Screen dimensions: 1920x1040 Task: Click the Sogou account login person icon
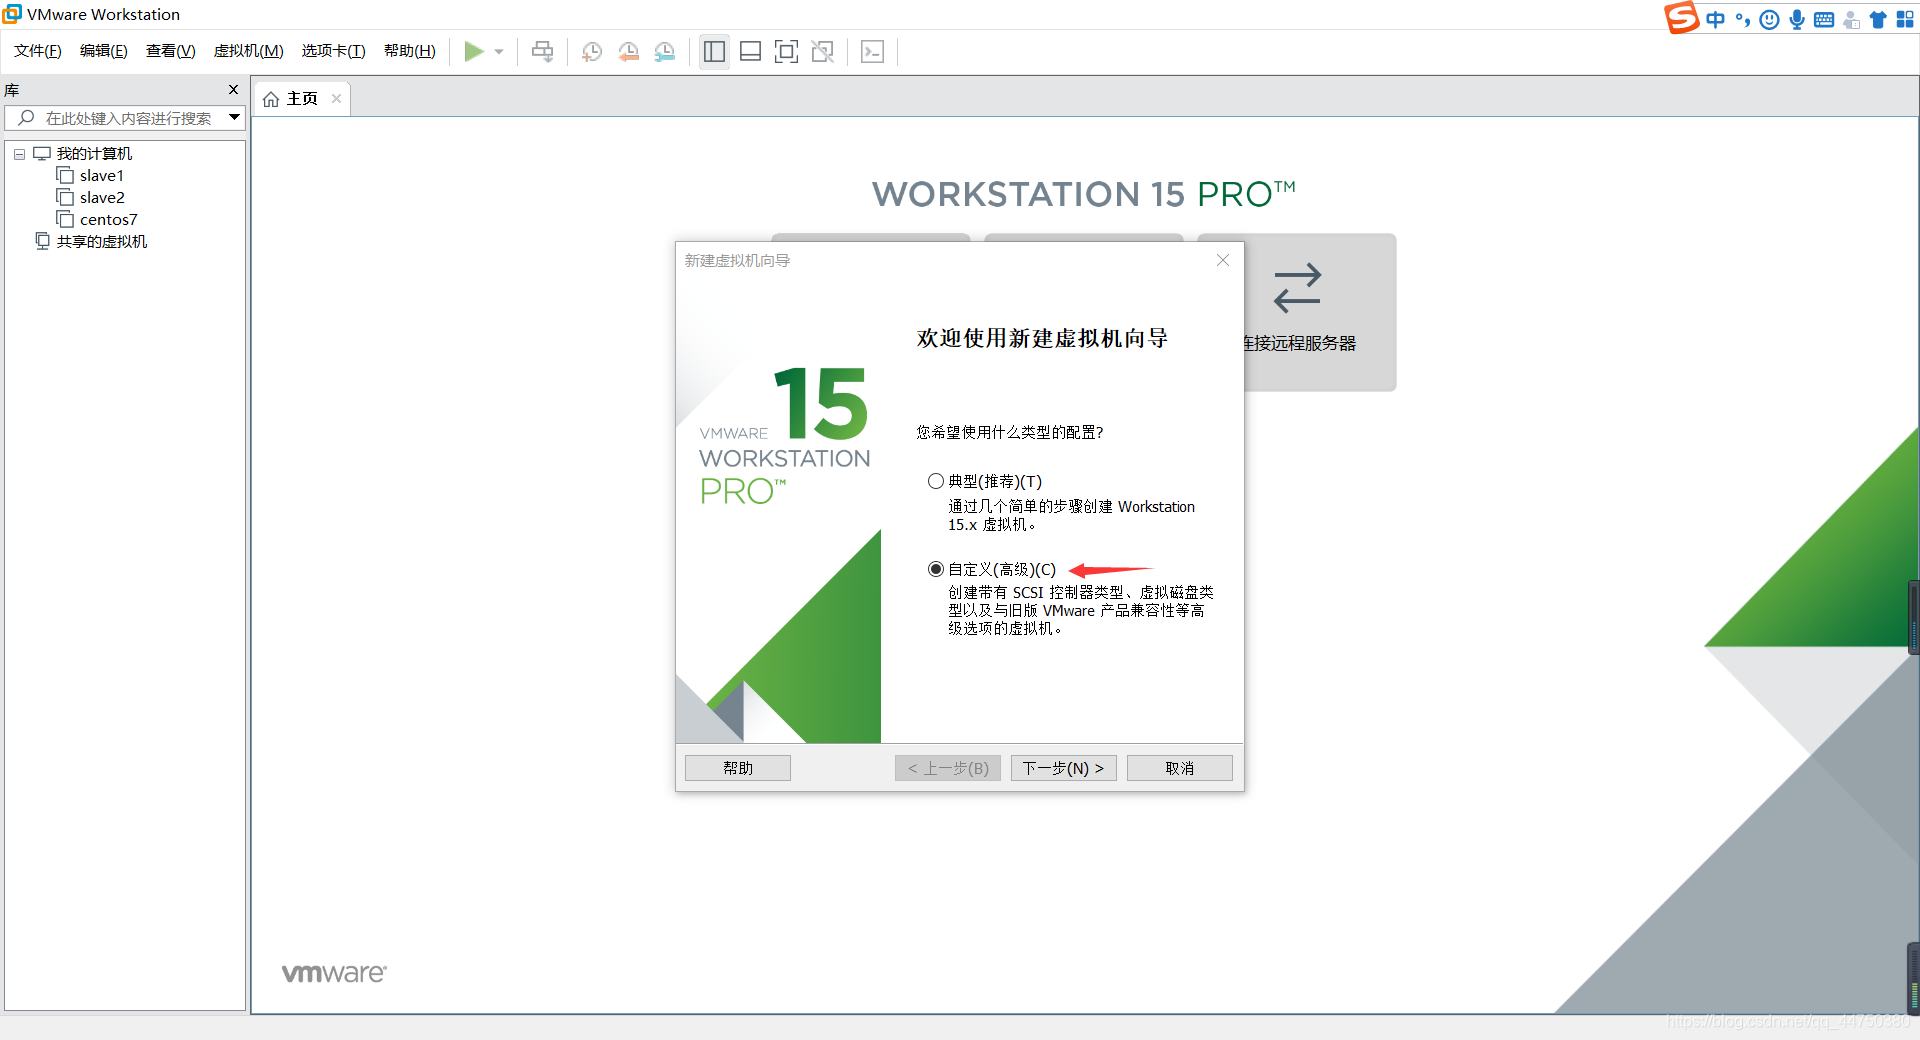pyautogui.click(x=1851, y=19)
